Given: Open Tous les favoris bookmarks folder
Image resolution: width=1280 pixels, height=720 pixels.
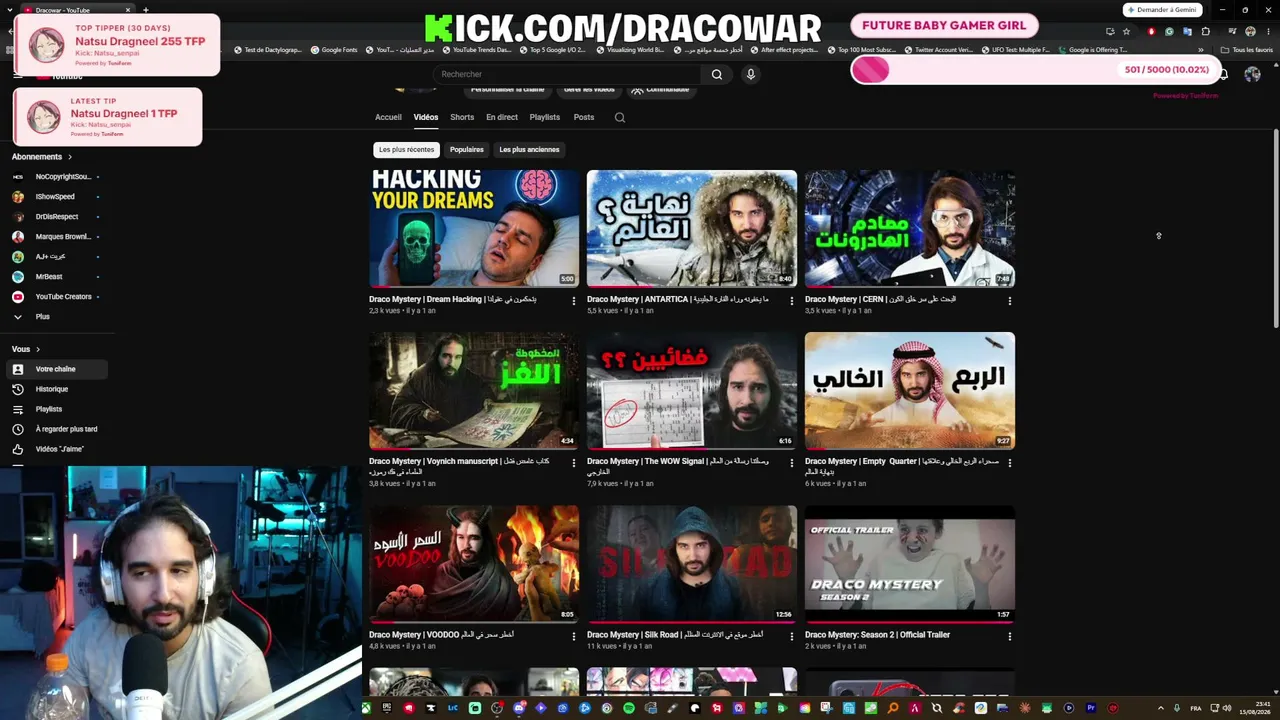Looking at the screenshot, I should coord(1246,49).
